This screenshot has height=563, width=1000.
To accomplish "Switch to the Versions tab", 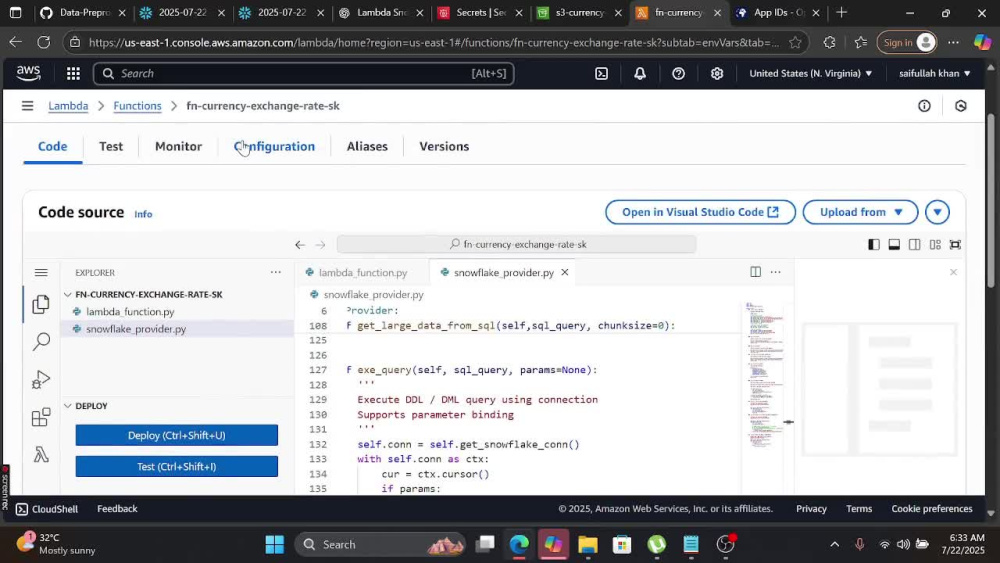I will coord(444,147).
